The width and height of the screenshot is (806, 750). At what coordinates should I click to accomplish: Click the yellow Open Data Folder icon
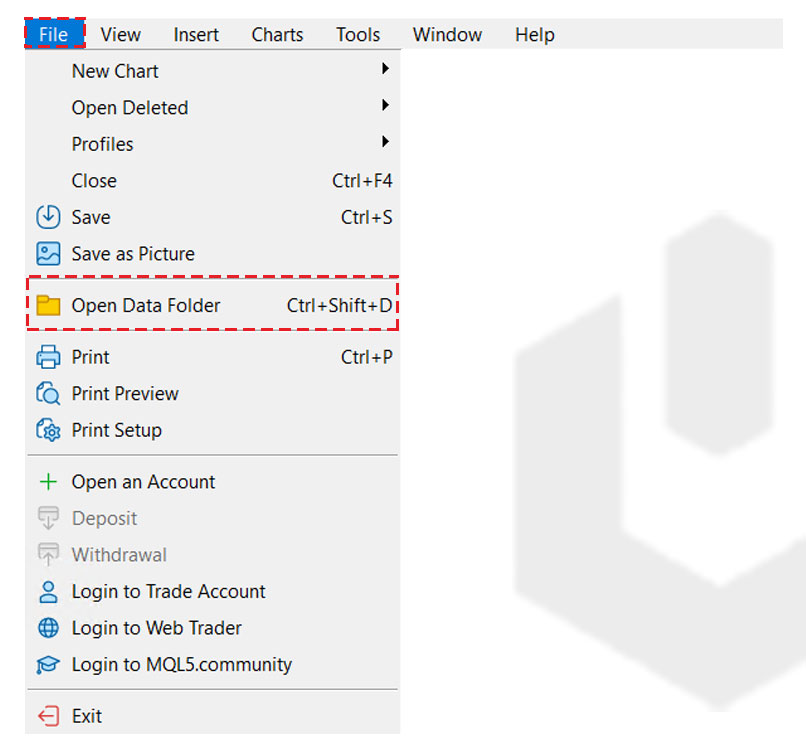pos(48,306)
